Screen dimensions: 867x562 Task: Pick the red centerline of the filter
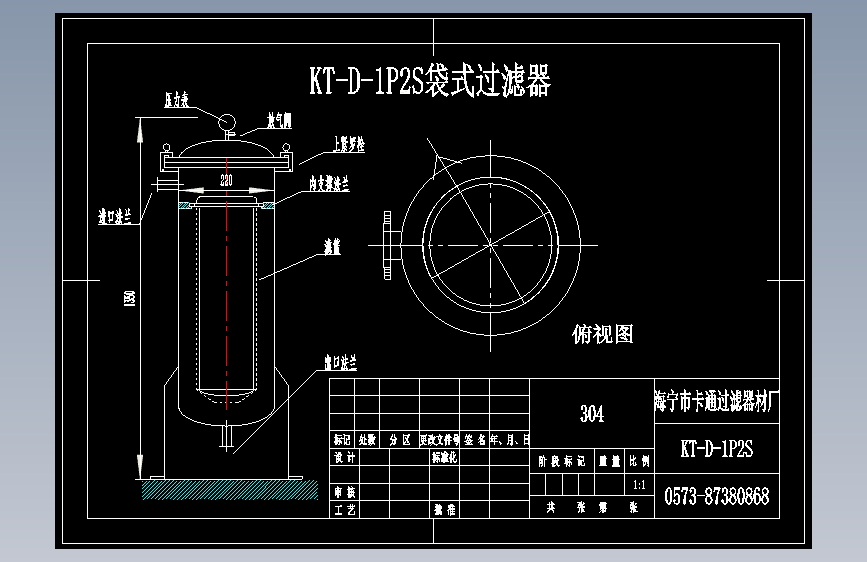coord(227,284)
